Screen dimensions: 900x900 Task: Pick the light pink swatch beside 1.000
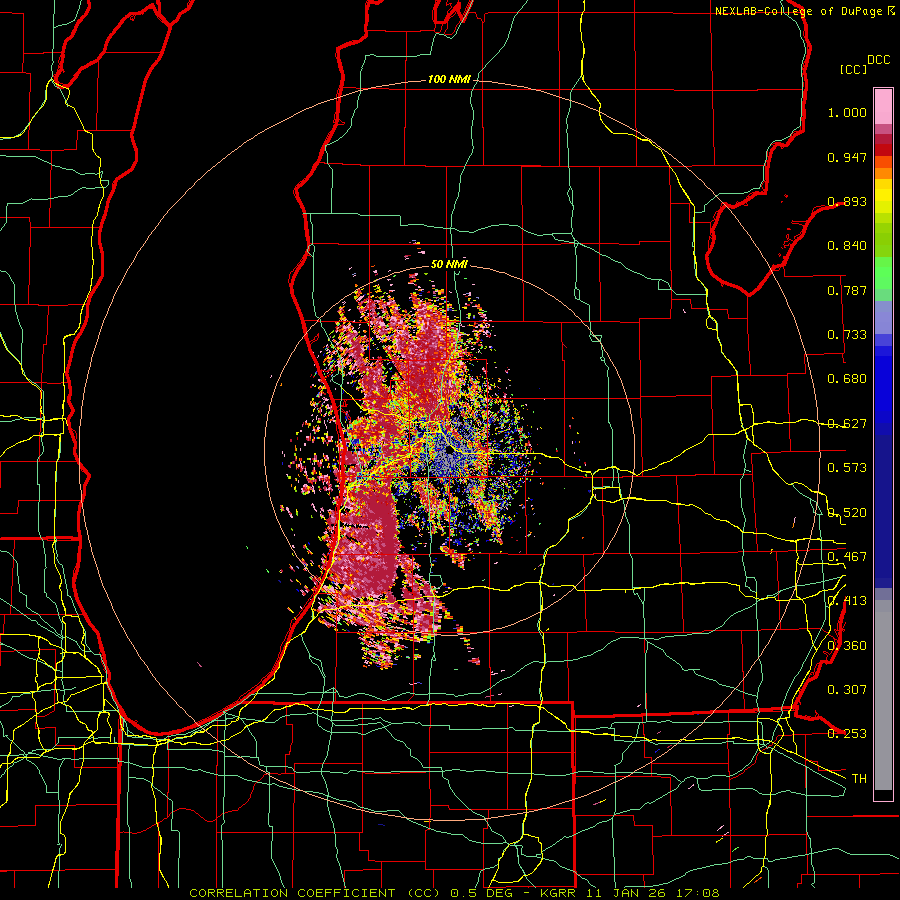click(x=883, y=107)
